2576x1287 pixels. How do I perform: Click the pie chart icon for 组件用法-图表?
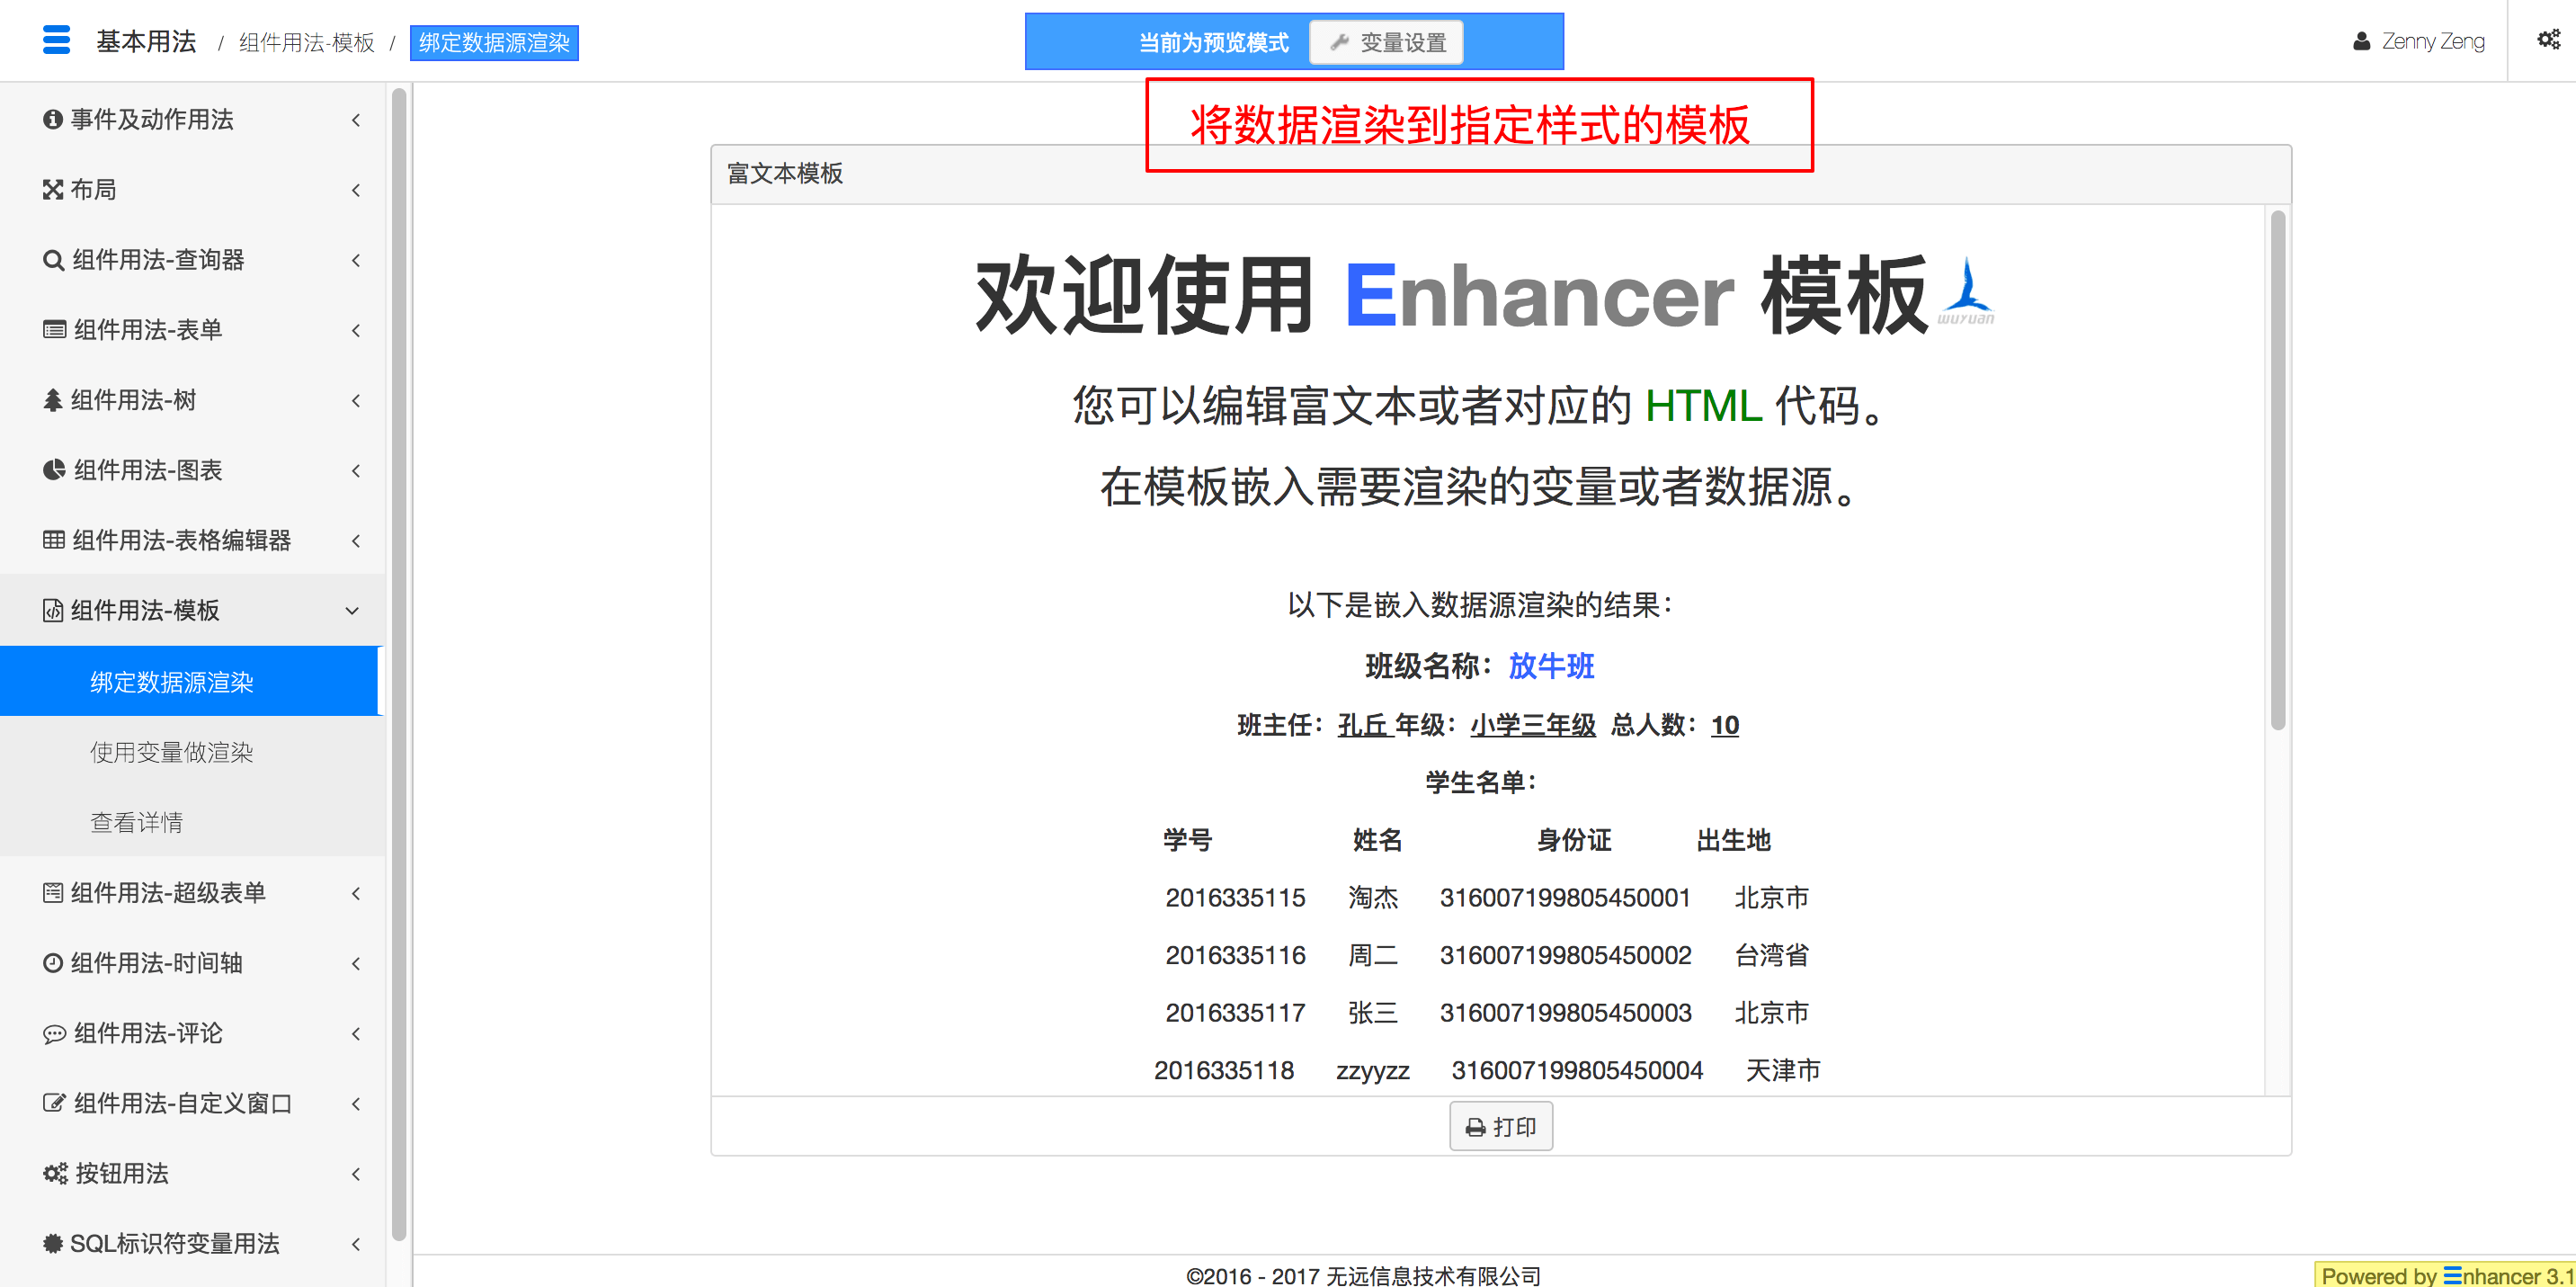tap(53, 471)
